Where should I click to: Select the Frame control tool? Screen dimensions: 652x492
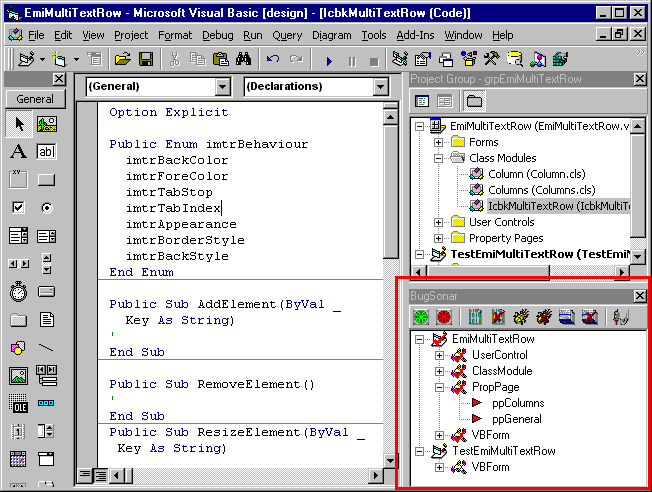[x=19, y=180]
